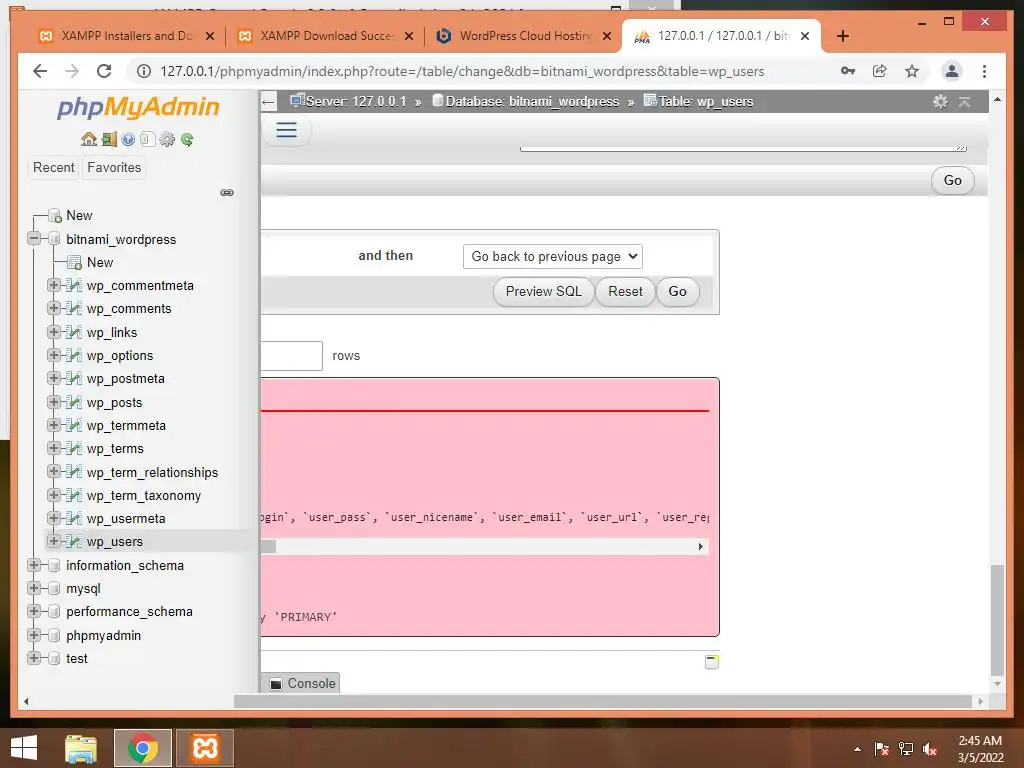Open MariaDB documentation page icon
The height and width of the screenshot is (768, 1024).
(148, 139)
